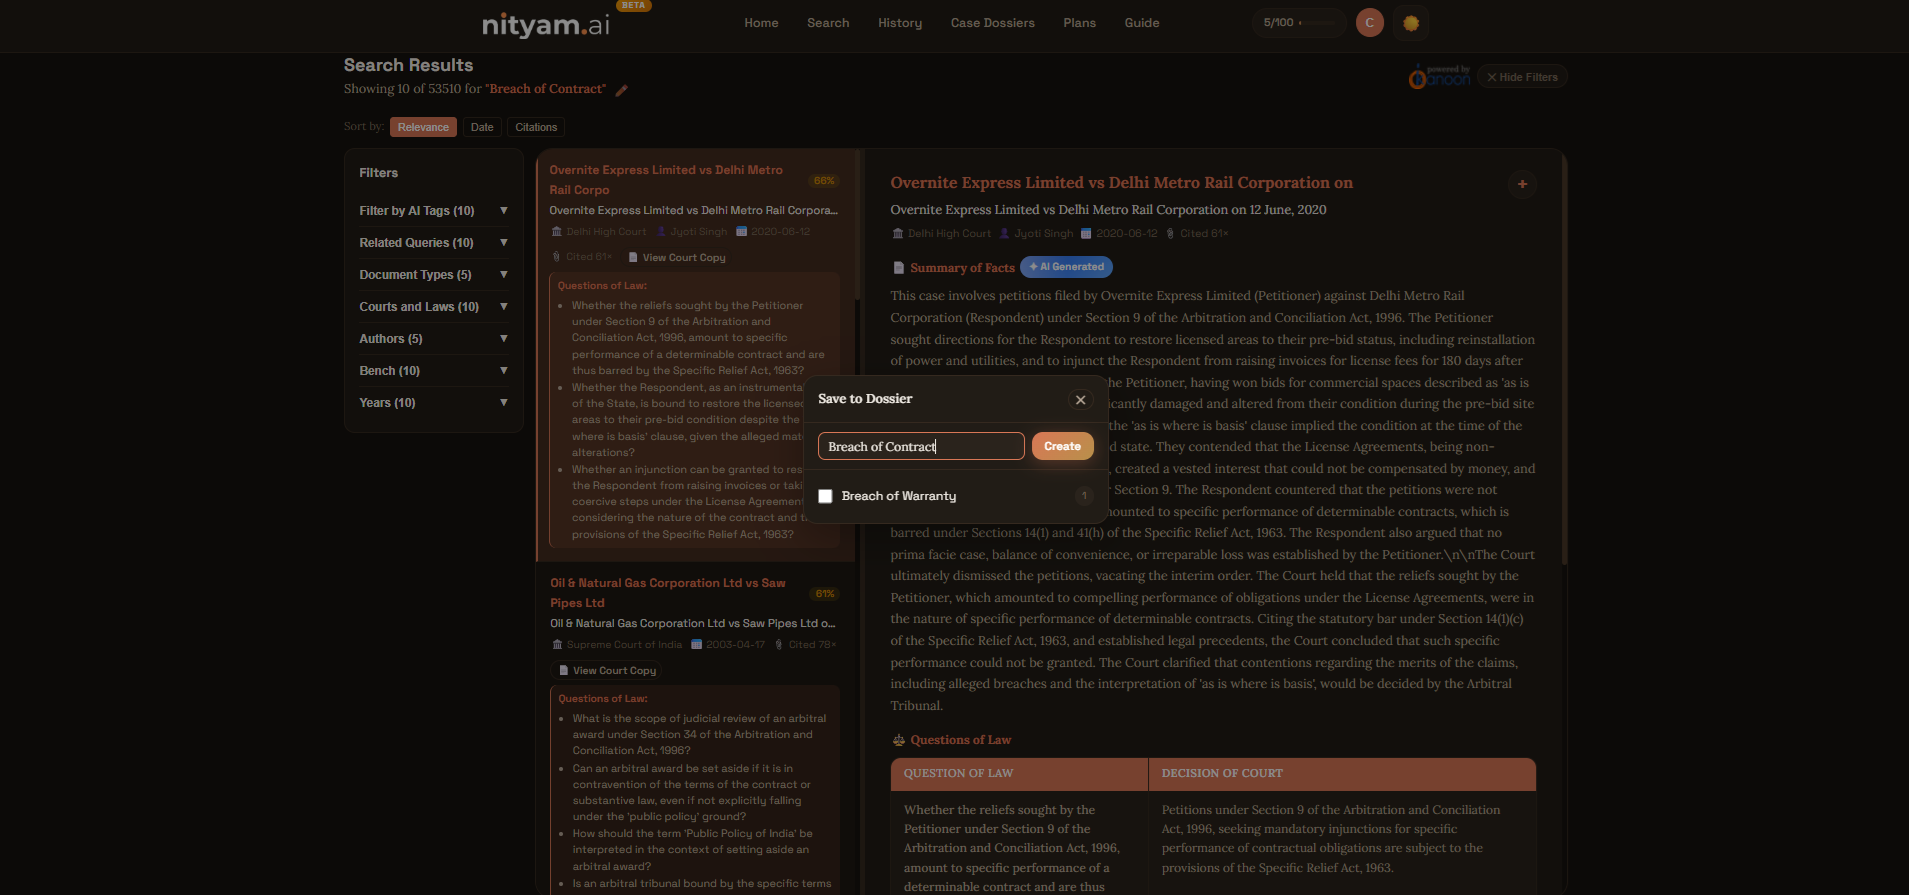Click the detail panel case title heading

[1121, 183]
